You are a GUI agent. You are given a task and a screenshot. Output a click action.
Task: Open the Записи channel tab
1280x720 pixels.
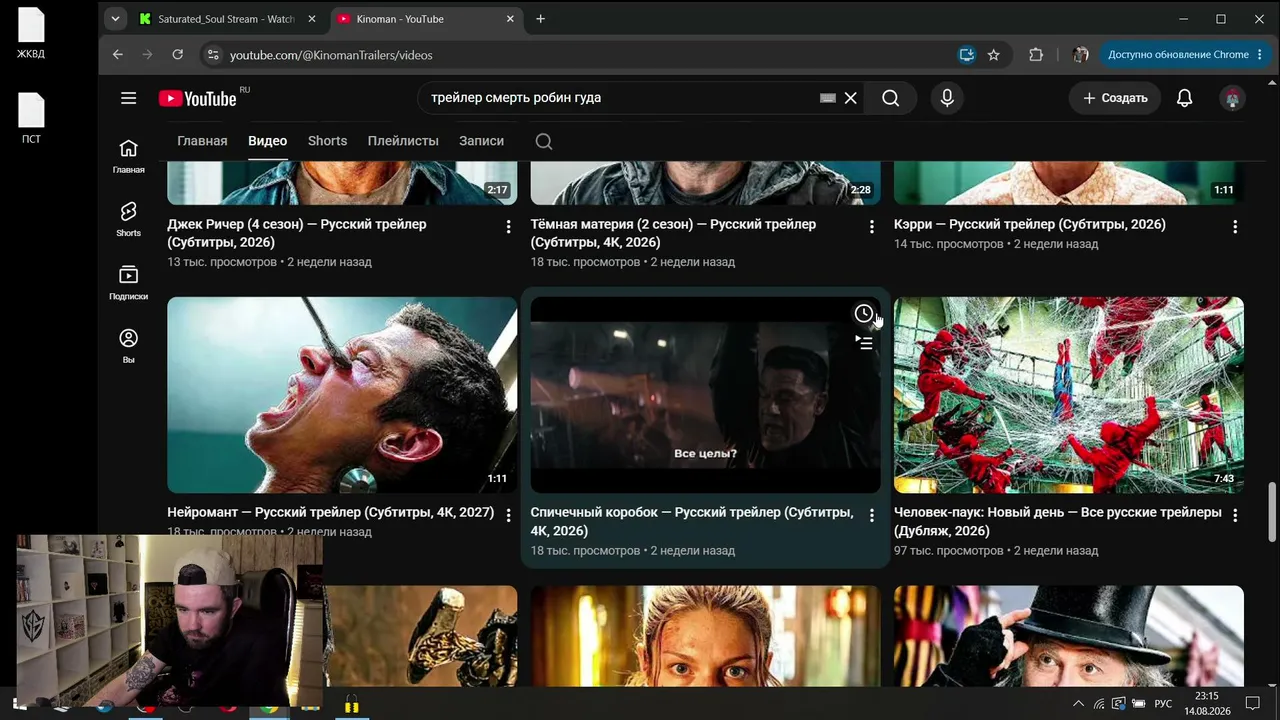pyautogui.click(x=481, y=141)
